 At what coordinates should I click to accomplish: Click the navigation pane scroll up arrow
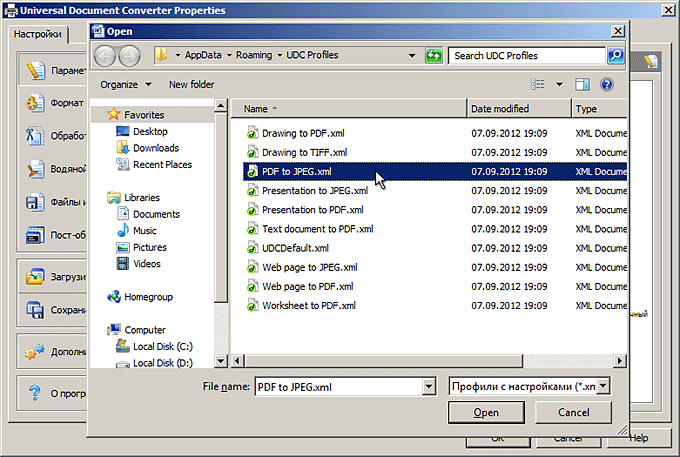tap(221, 105)
